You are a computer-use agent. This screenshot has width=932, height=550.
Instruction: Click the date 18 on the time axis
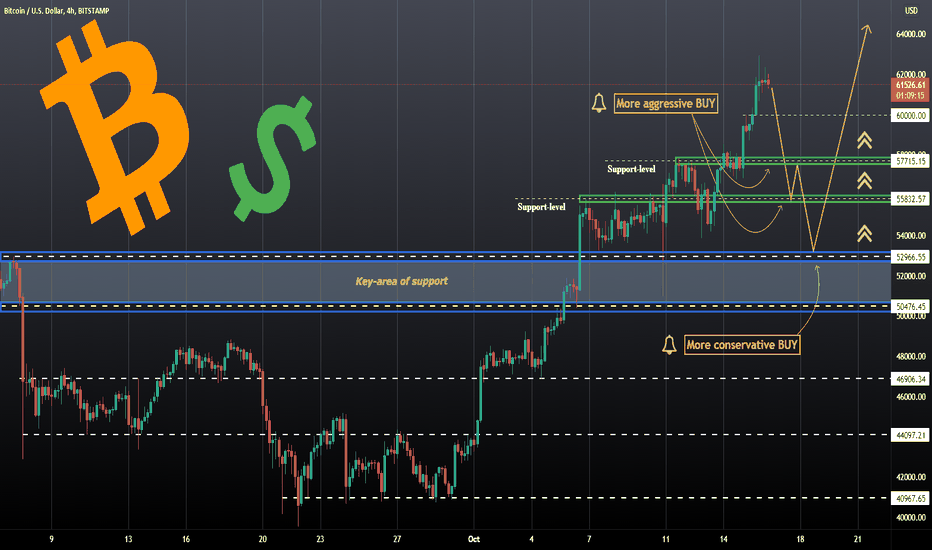coord(800,539)
